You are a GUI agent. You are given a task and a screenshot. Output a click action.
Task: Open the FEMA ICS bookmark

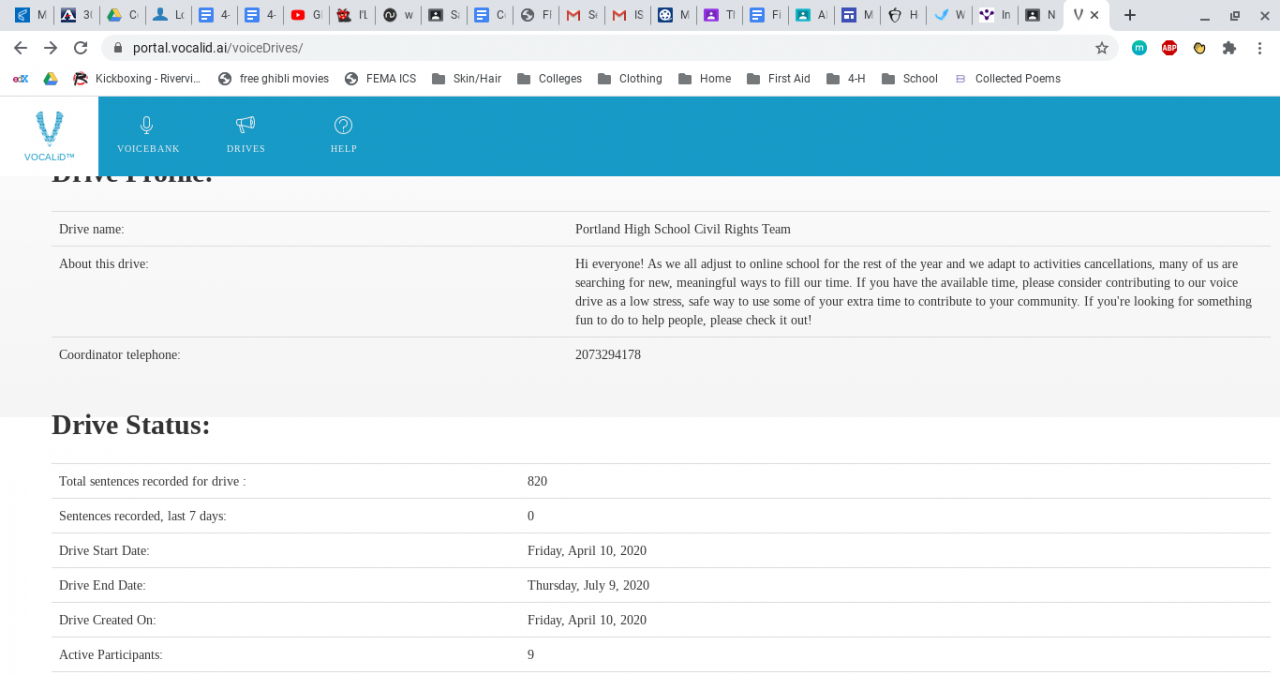click(380, 79)
